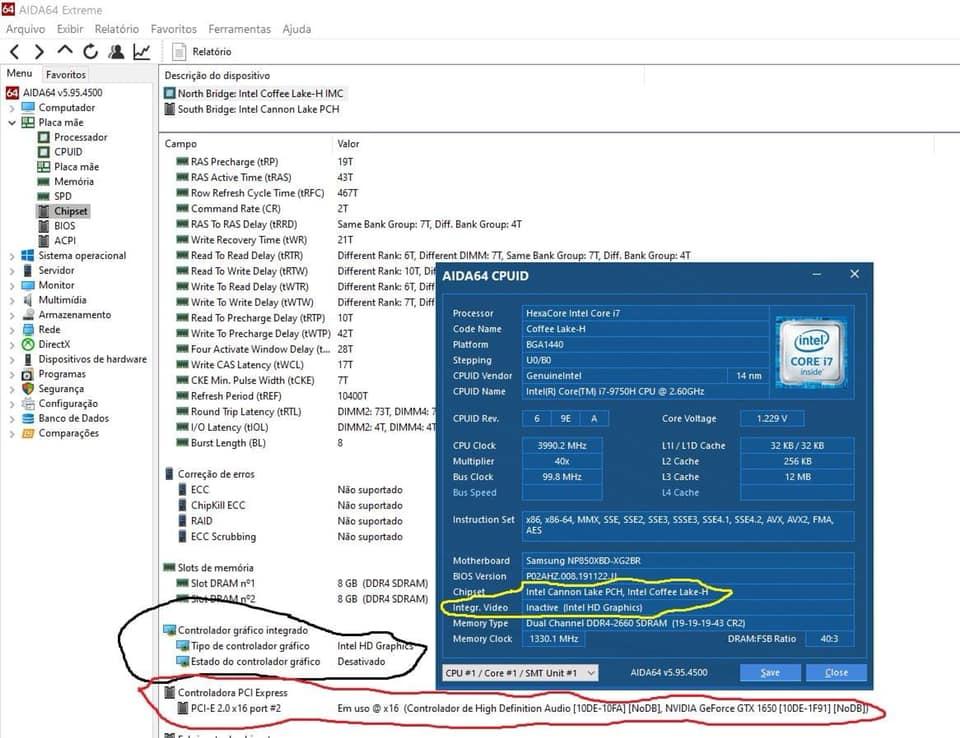
Task: Expand the Armazenamento tree node
Action: (12, 315)
